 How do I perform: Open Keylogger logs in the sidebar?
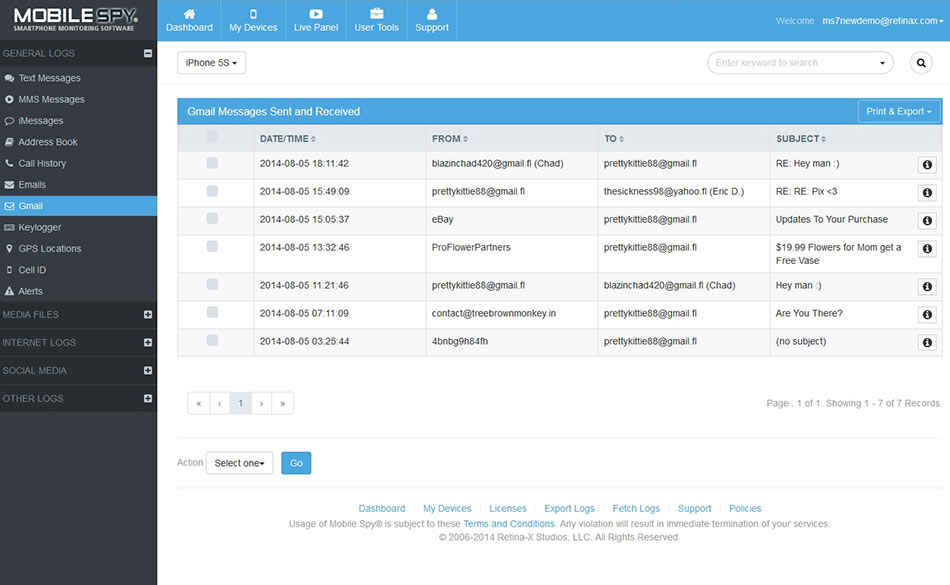coord(40,227)
